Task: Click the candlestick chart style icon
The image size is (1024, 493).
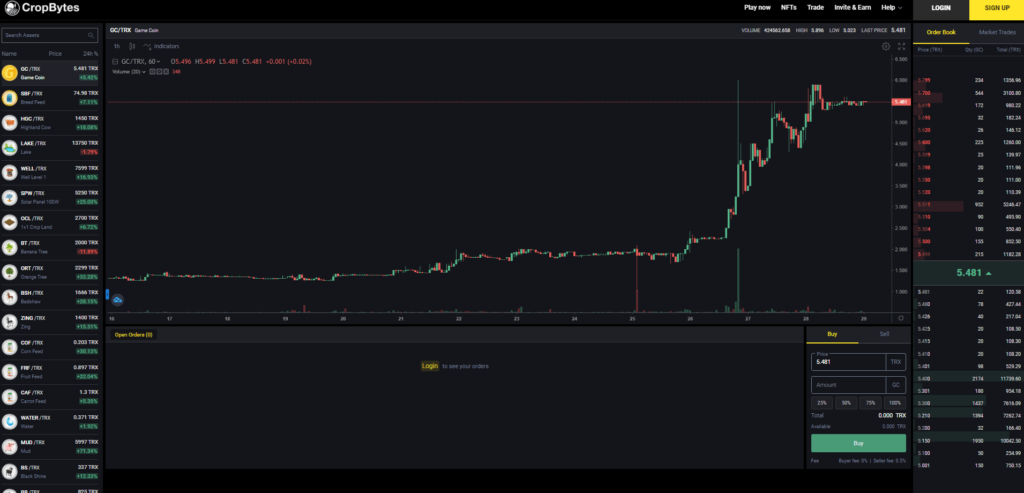Action: click(x=132, y=46)
